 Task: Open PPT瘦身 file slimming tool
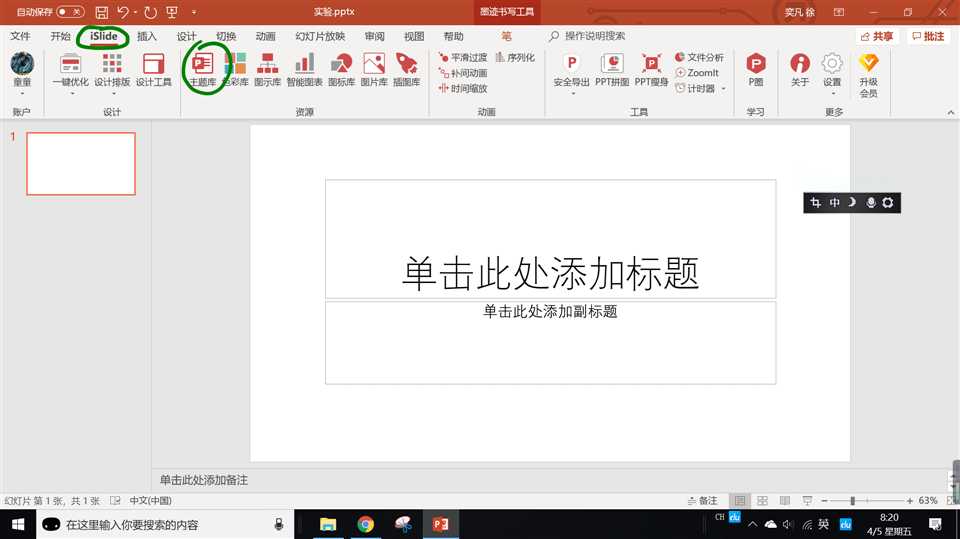(651, 70)
